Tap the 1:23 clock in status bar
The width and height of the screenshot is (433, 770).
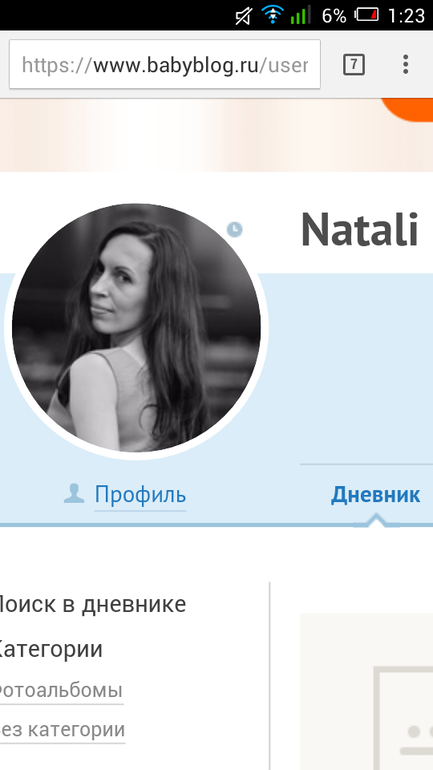(406, 16)
